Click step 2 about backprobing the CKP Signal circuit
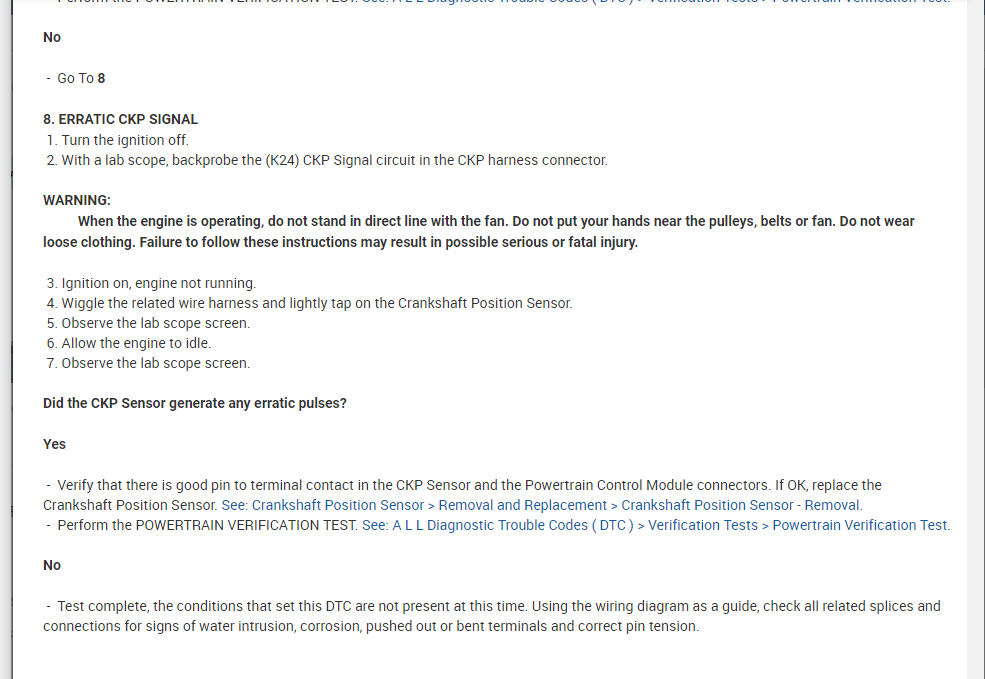The height and width of the screenshot is (679, 985). pos(333,160)
